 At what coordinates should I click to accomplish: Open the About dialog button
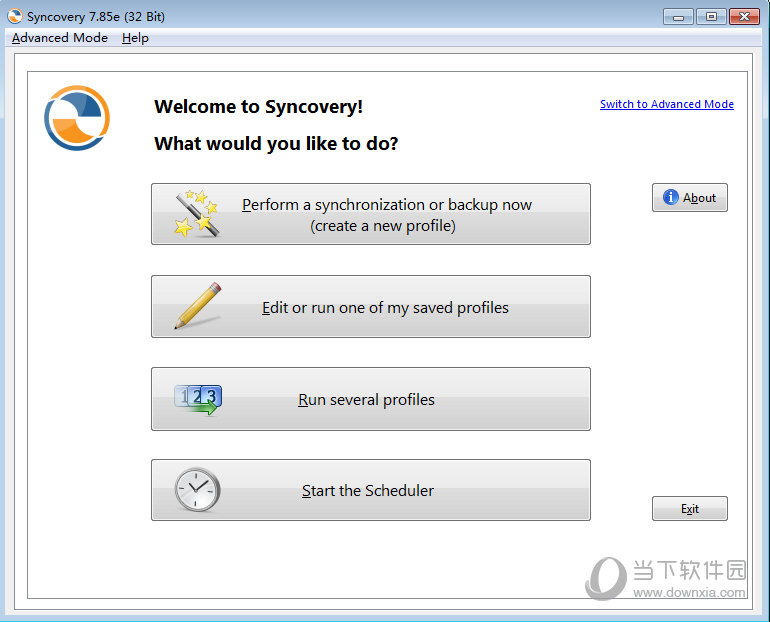(689, 197)
